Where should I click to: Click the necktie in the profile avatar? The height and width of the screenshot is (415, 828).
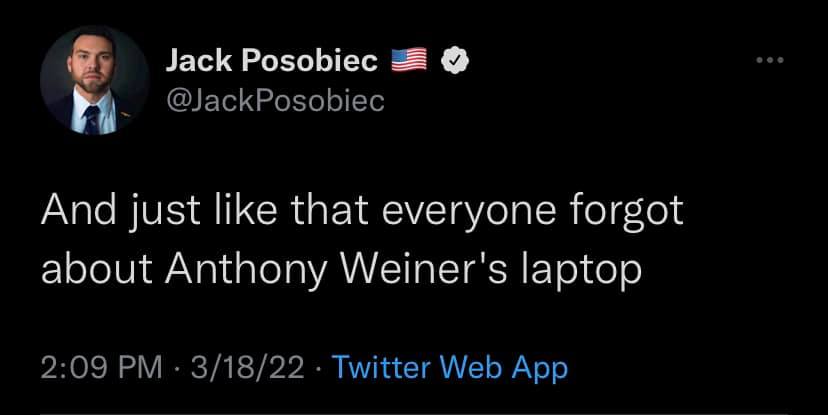92,119
